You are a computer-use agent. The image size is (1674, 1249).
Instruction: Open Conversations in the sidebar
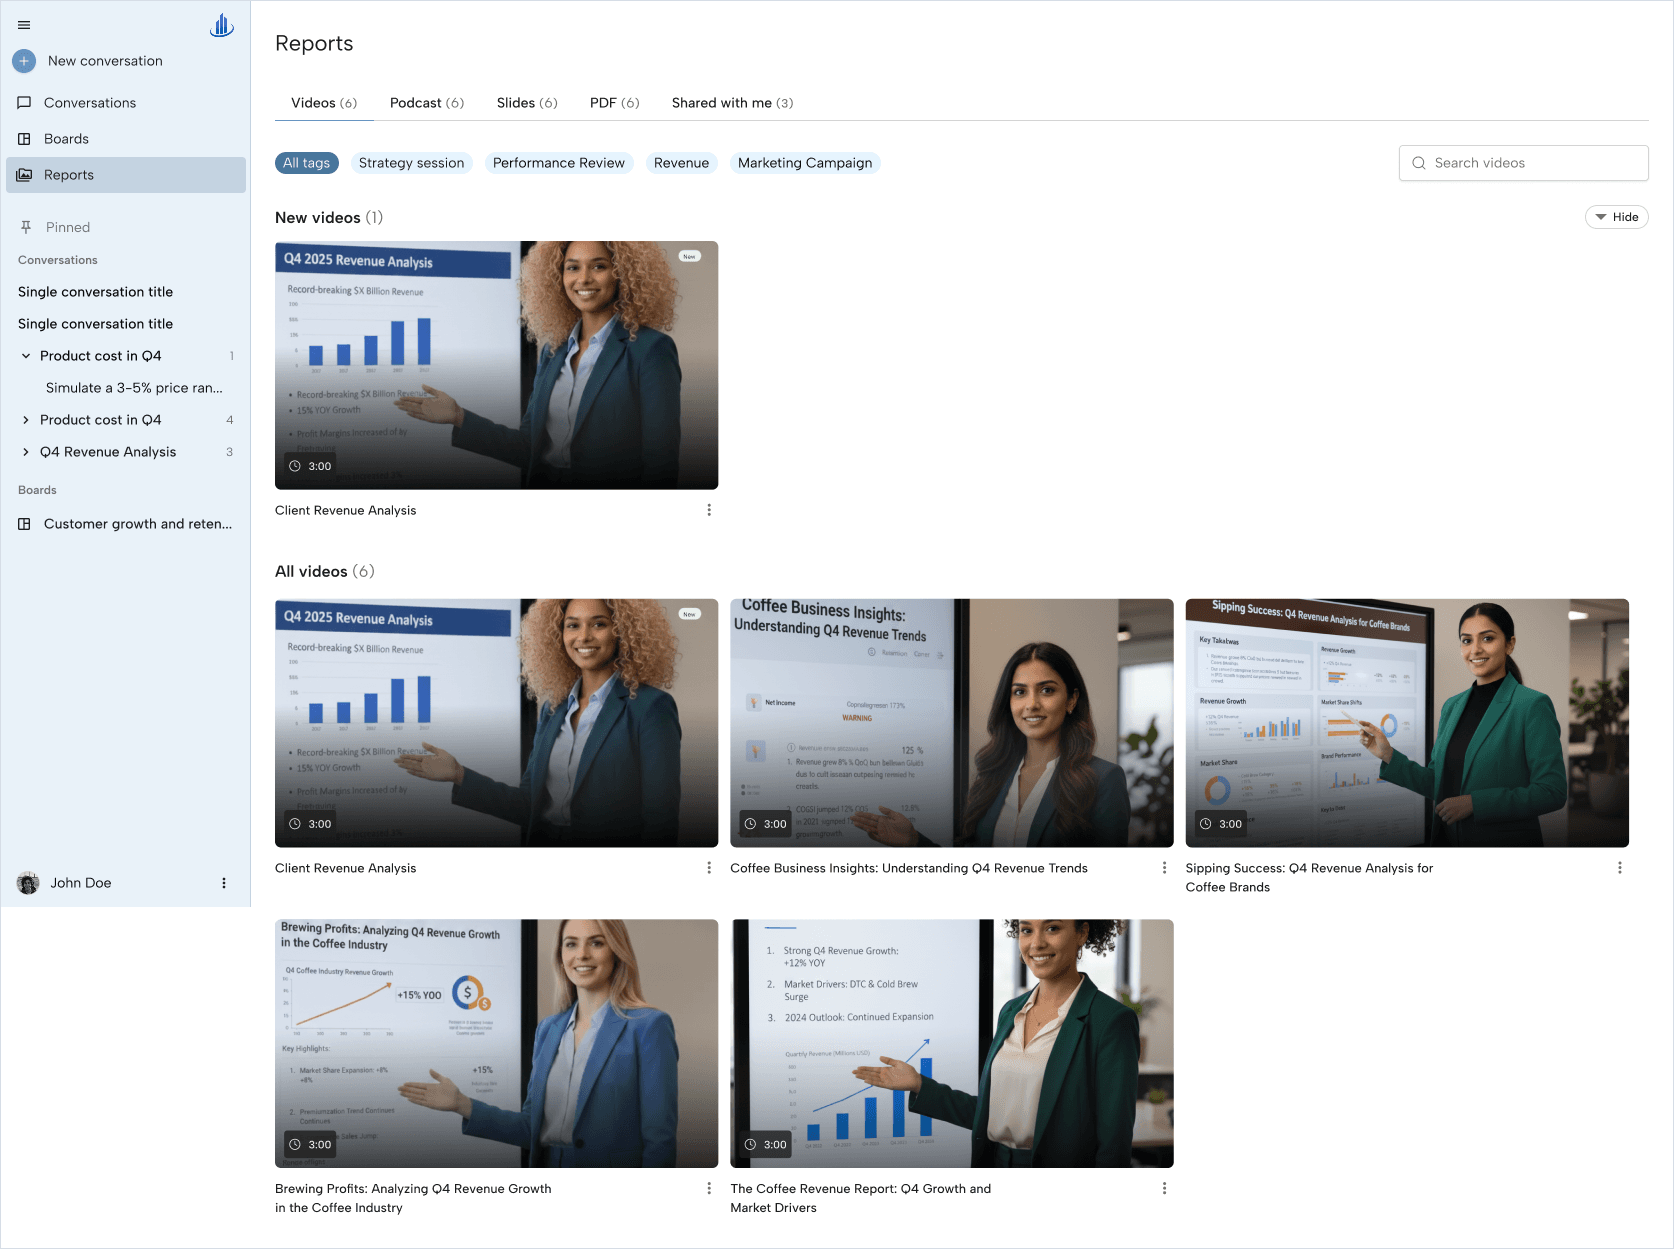pos(126,103)
